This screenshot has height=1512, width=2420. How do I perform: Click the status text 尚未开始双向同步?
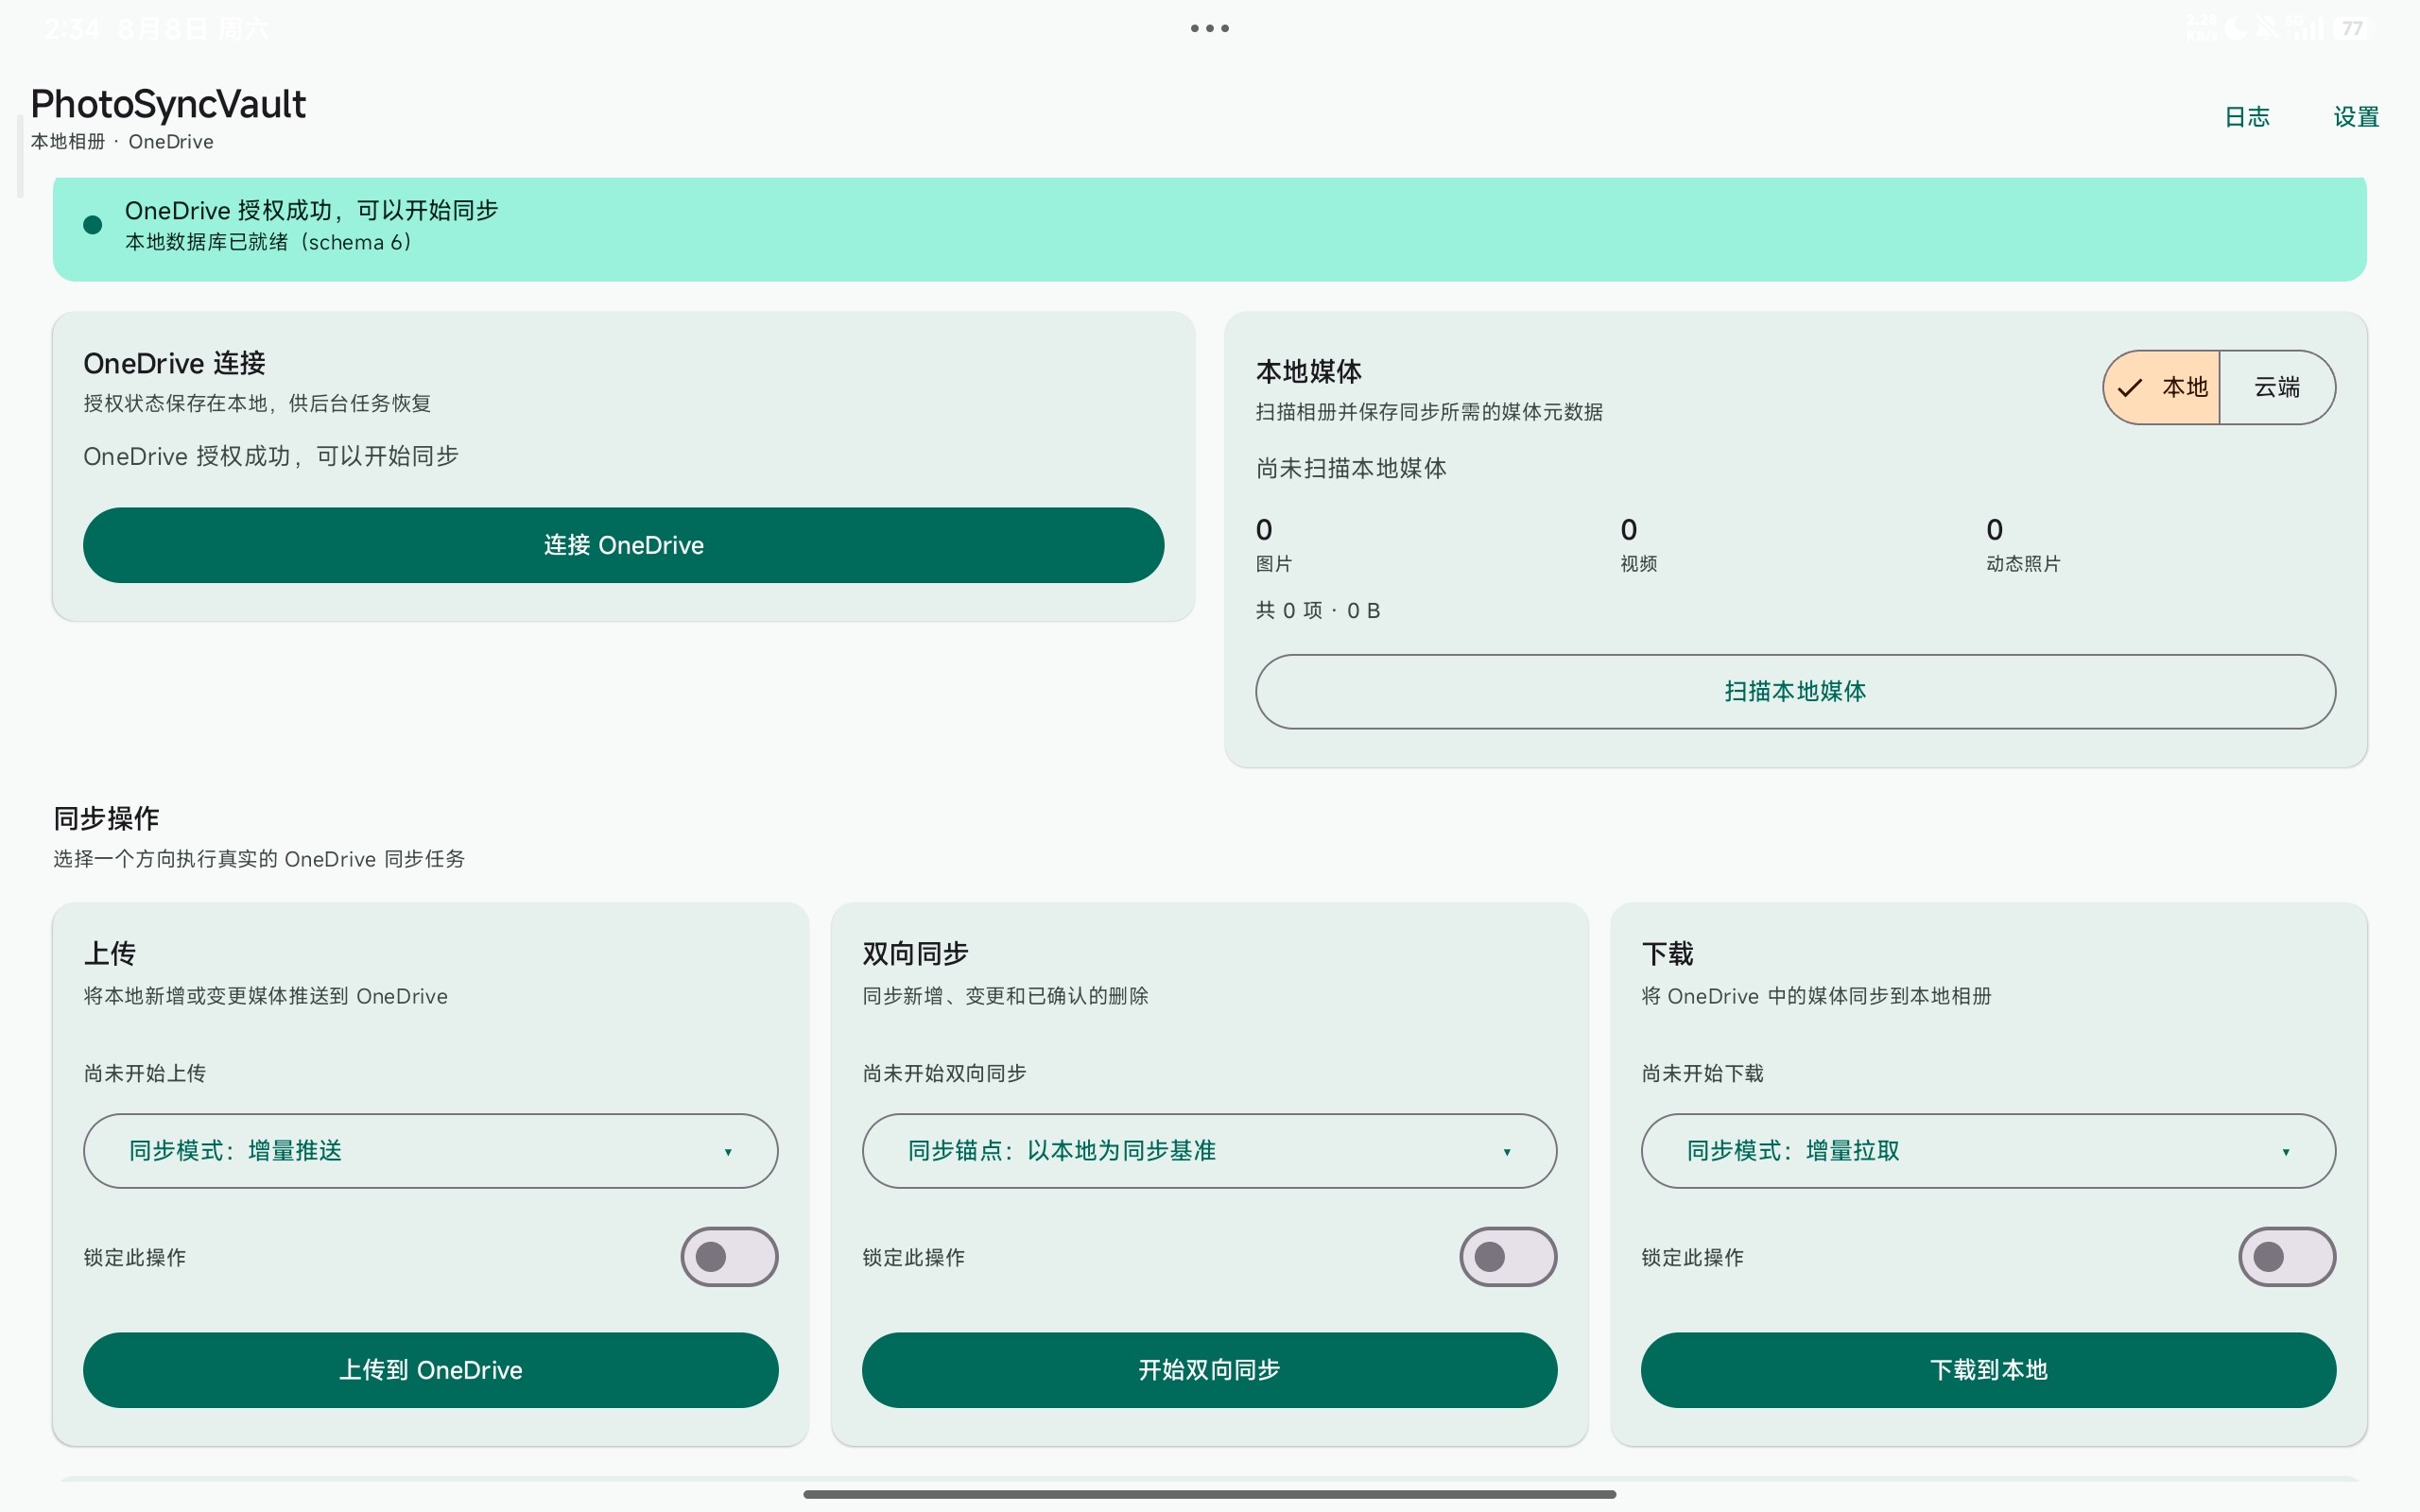pyautogui.click(x=944, y=1073)
